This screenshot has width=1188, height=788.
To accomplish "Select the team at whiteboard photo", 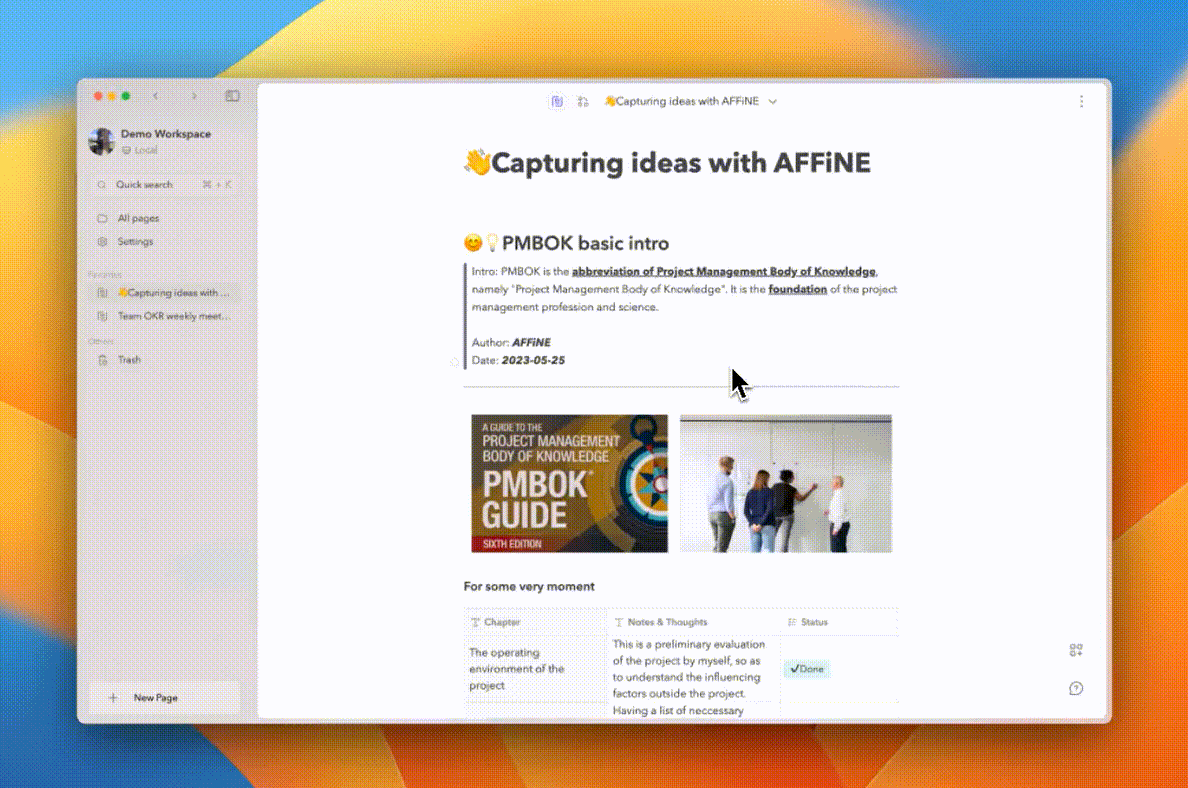I will click(x=786, y=483).
